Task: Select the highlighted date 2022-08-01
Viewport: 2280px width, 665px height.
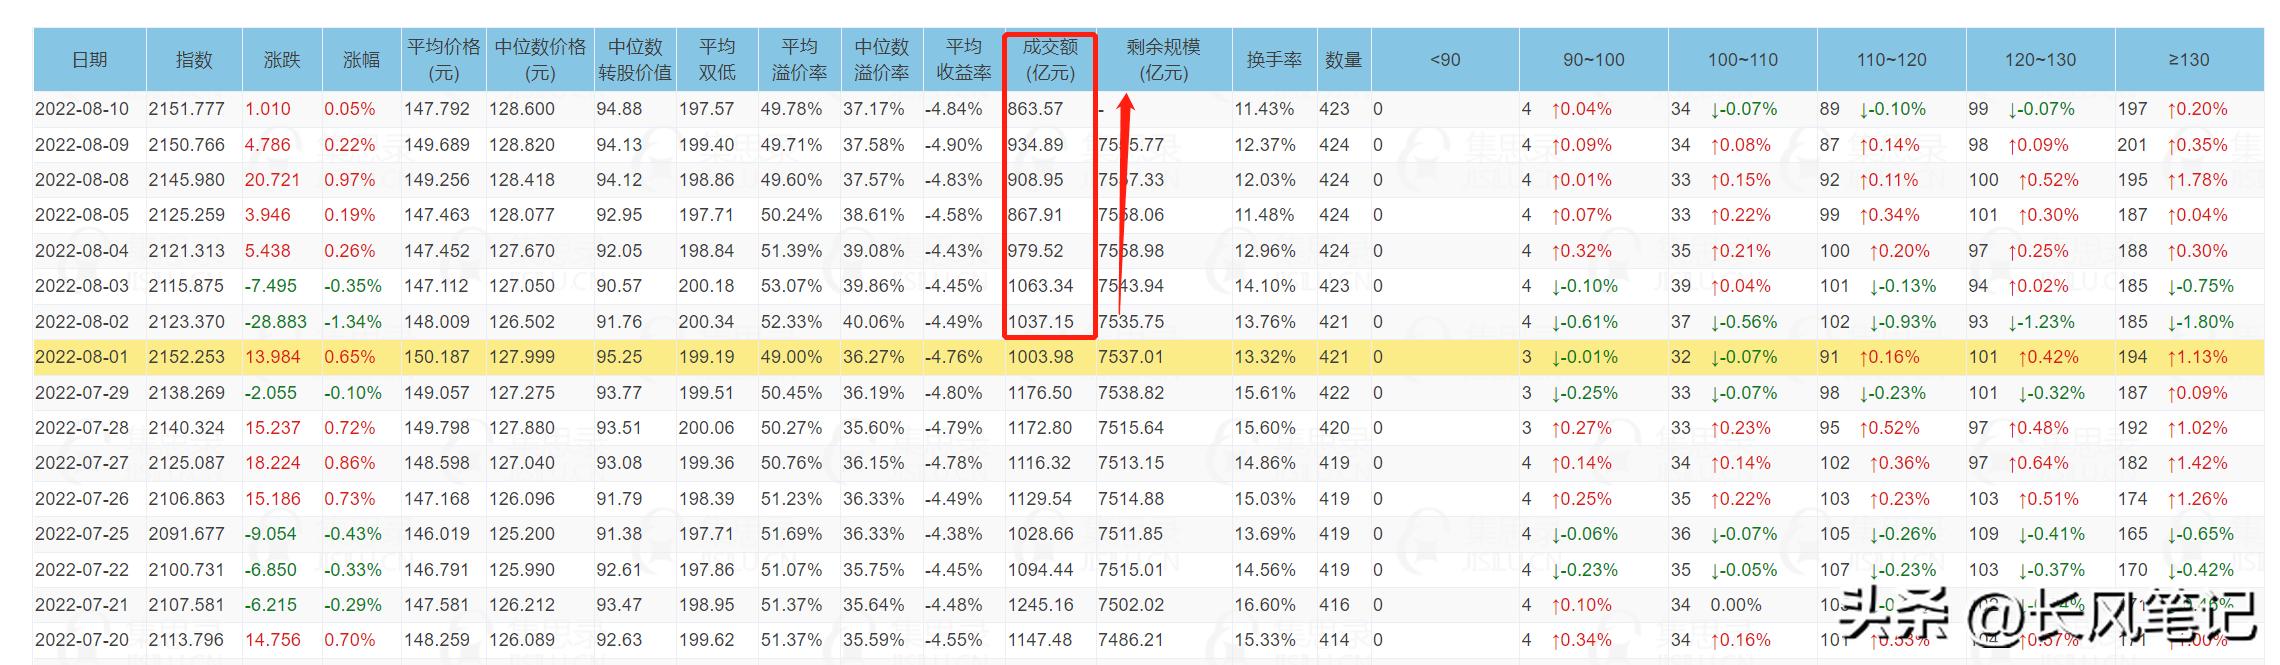Action: pos(82,357)
